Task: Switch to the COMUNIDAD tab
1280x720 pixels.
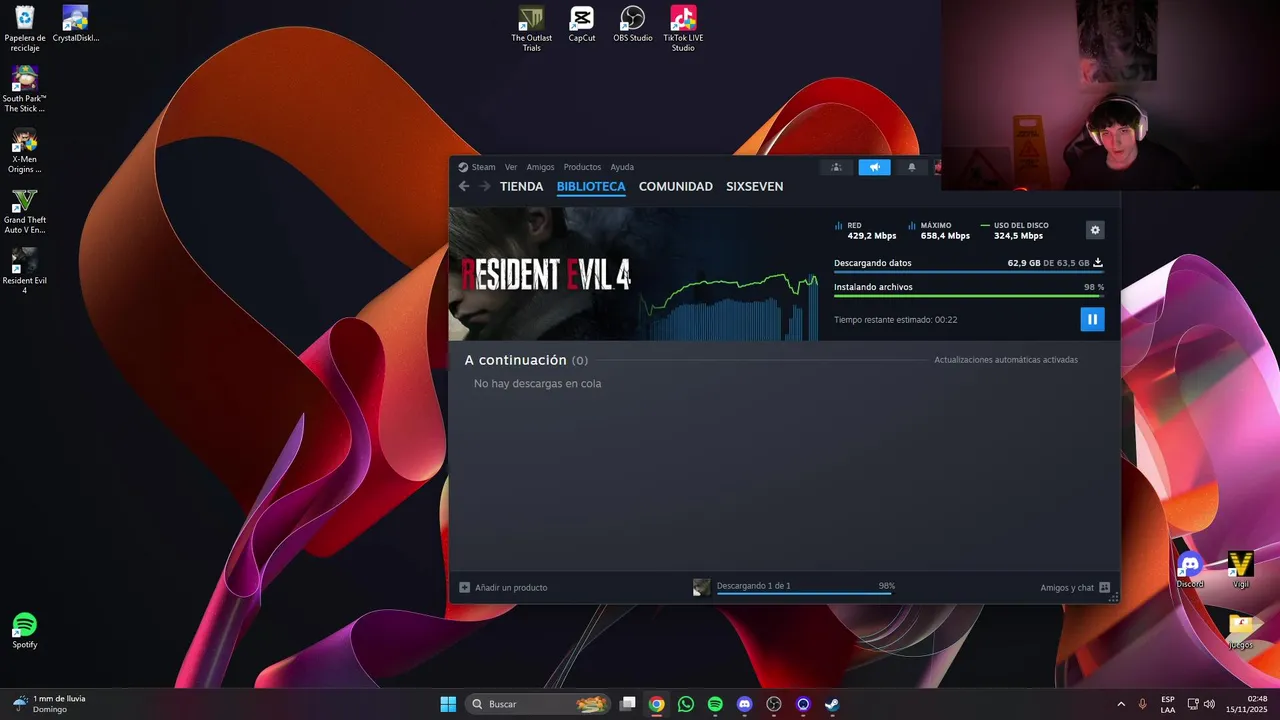Action: [676, 187]
